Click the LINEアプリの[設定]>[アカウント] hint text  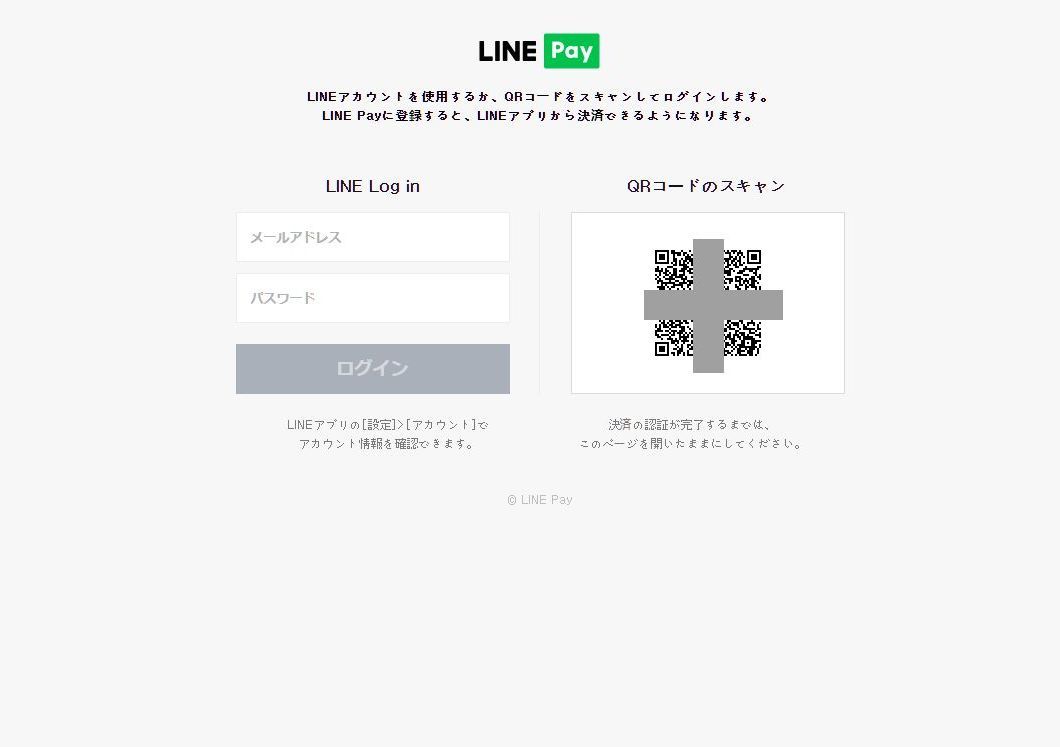387,425
